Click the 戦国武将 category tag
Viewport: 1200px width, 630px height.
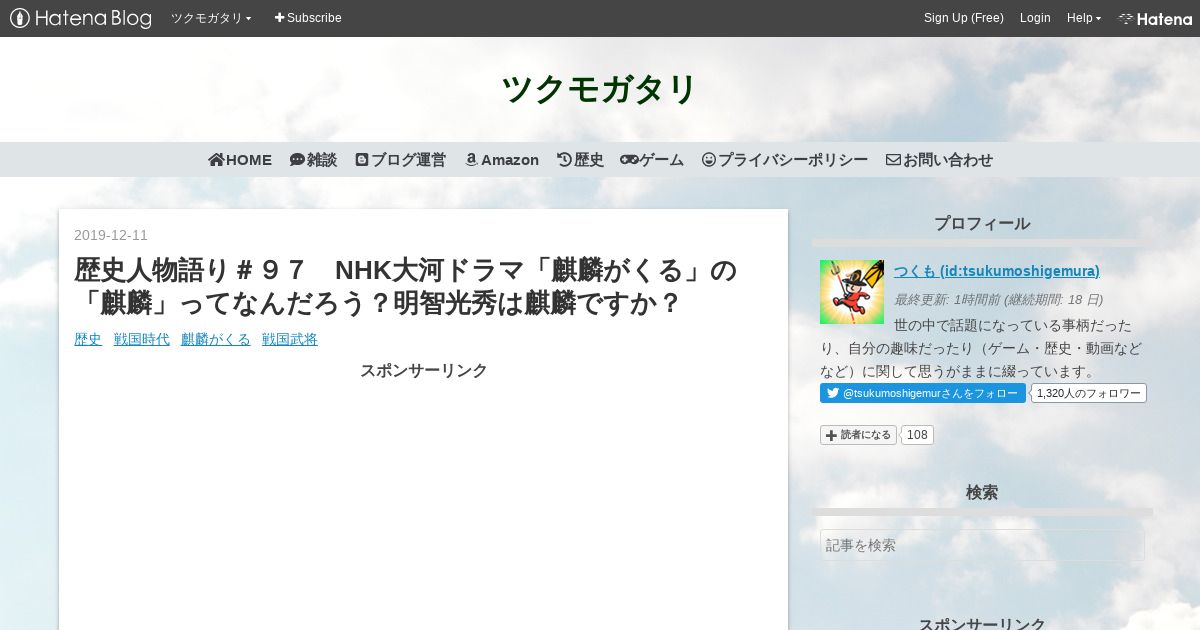point(290,339)
